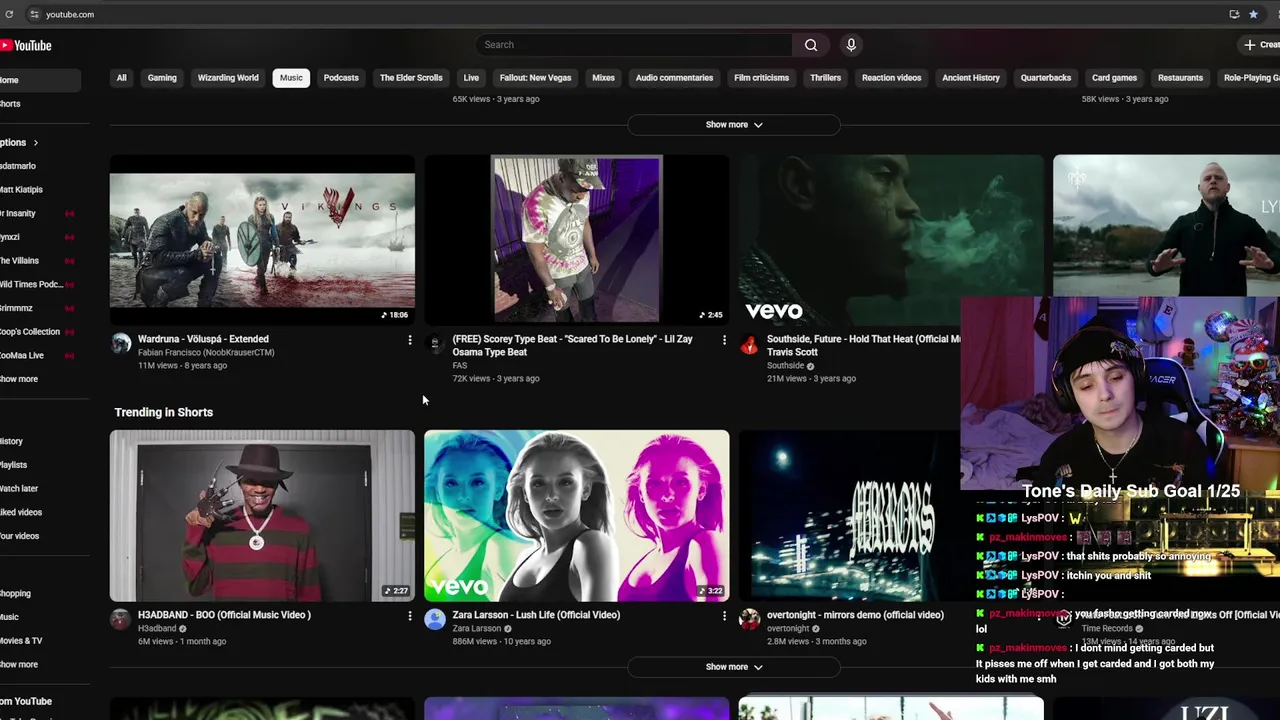Select the All filter chip
1280x720 pixels.
click(121, 78)
